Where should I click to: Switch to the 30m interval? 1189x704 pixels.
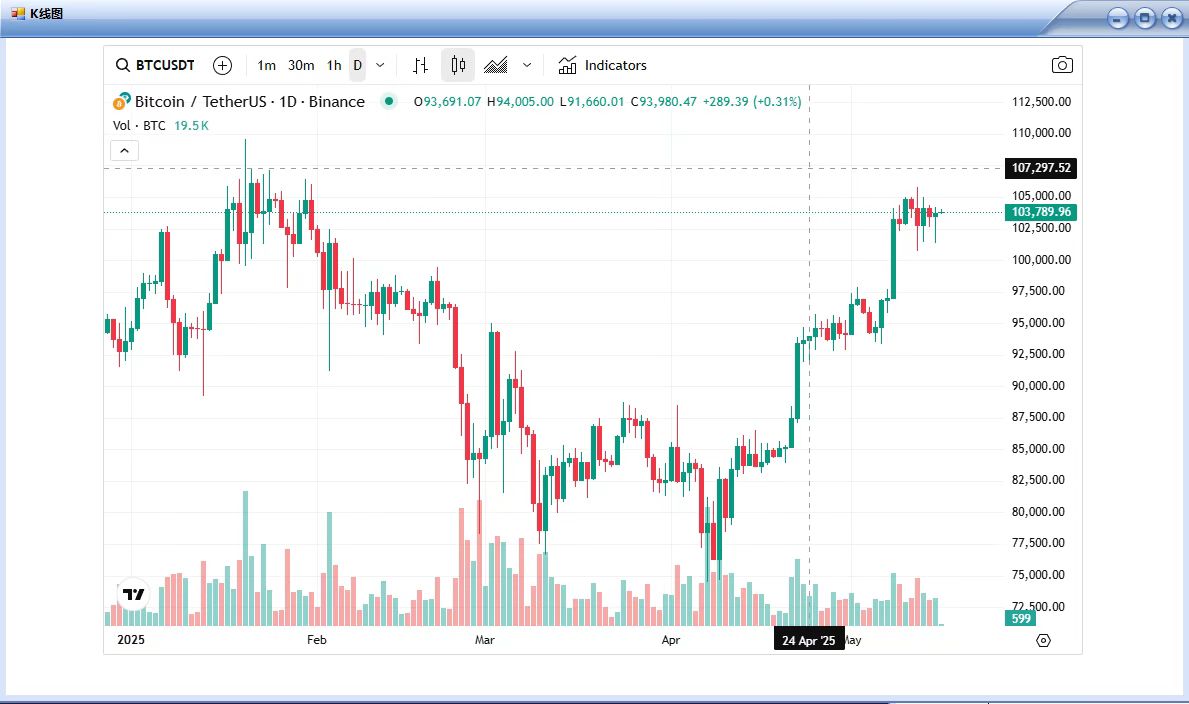pos(301,66)
